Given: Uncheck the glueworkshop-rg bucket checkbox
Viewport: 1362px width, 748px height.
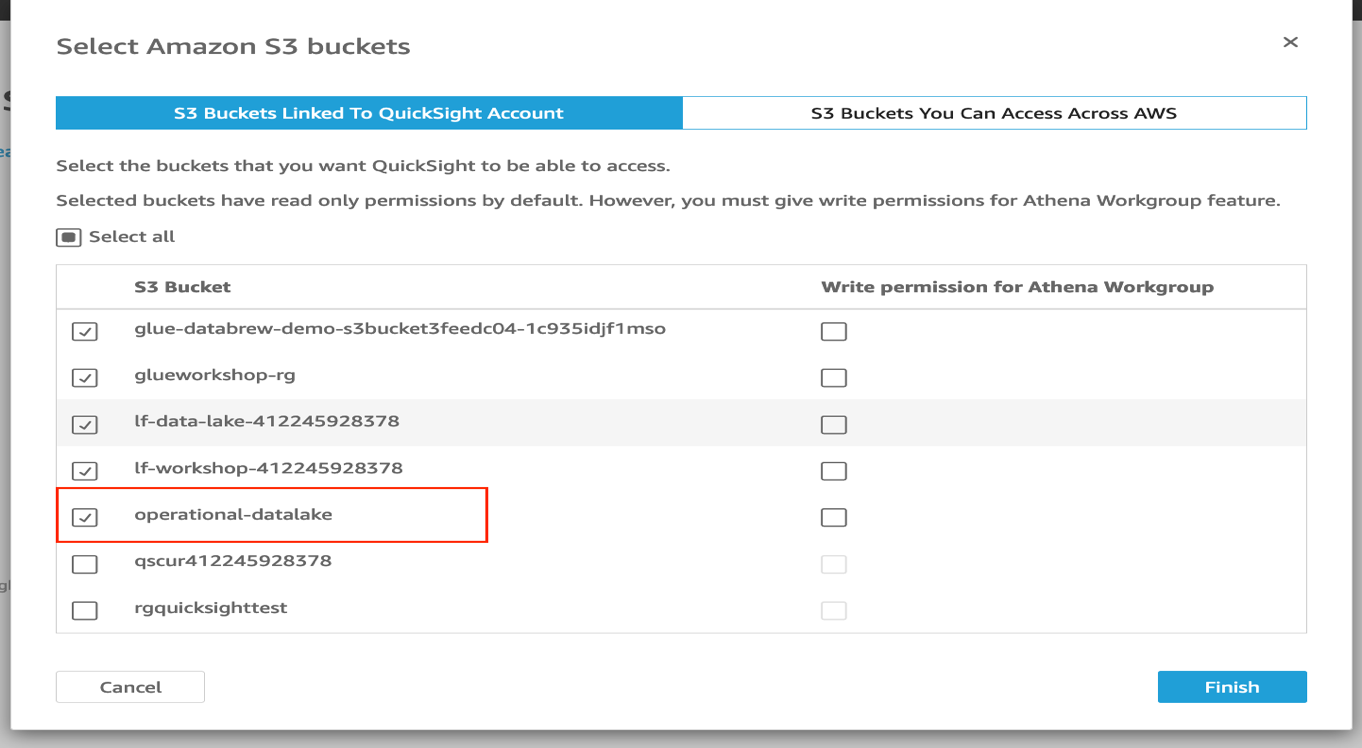Looking at the screenshot, I should (85, 378).
